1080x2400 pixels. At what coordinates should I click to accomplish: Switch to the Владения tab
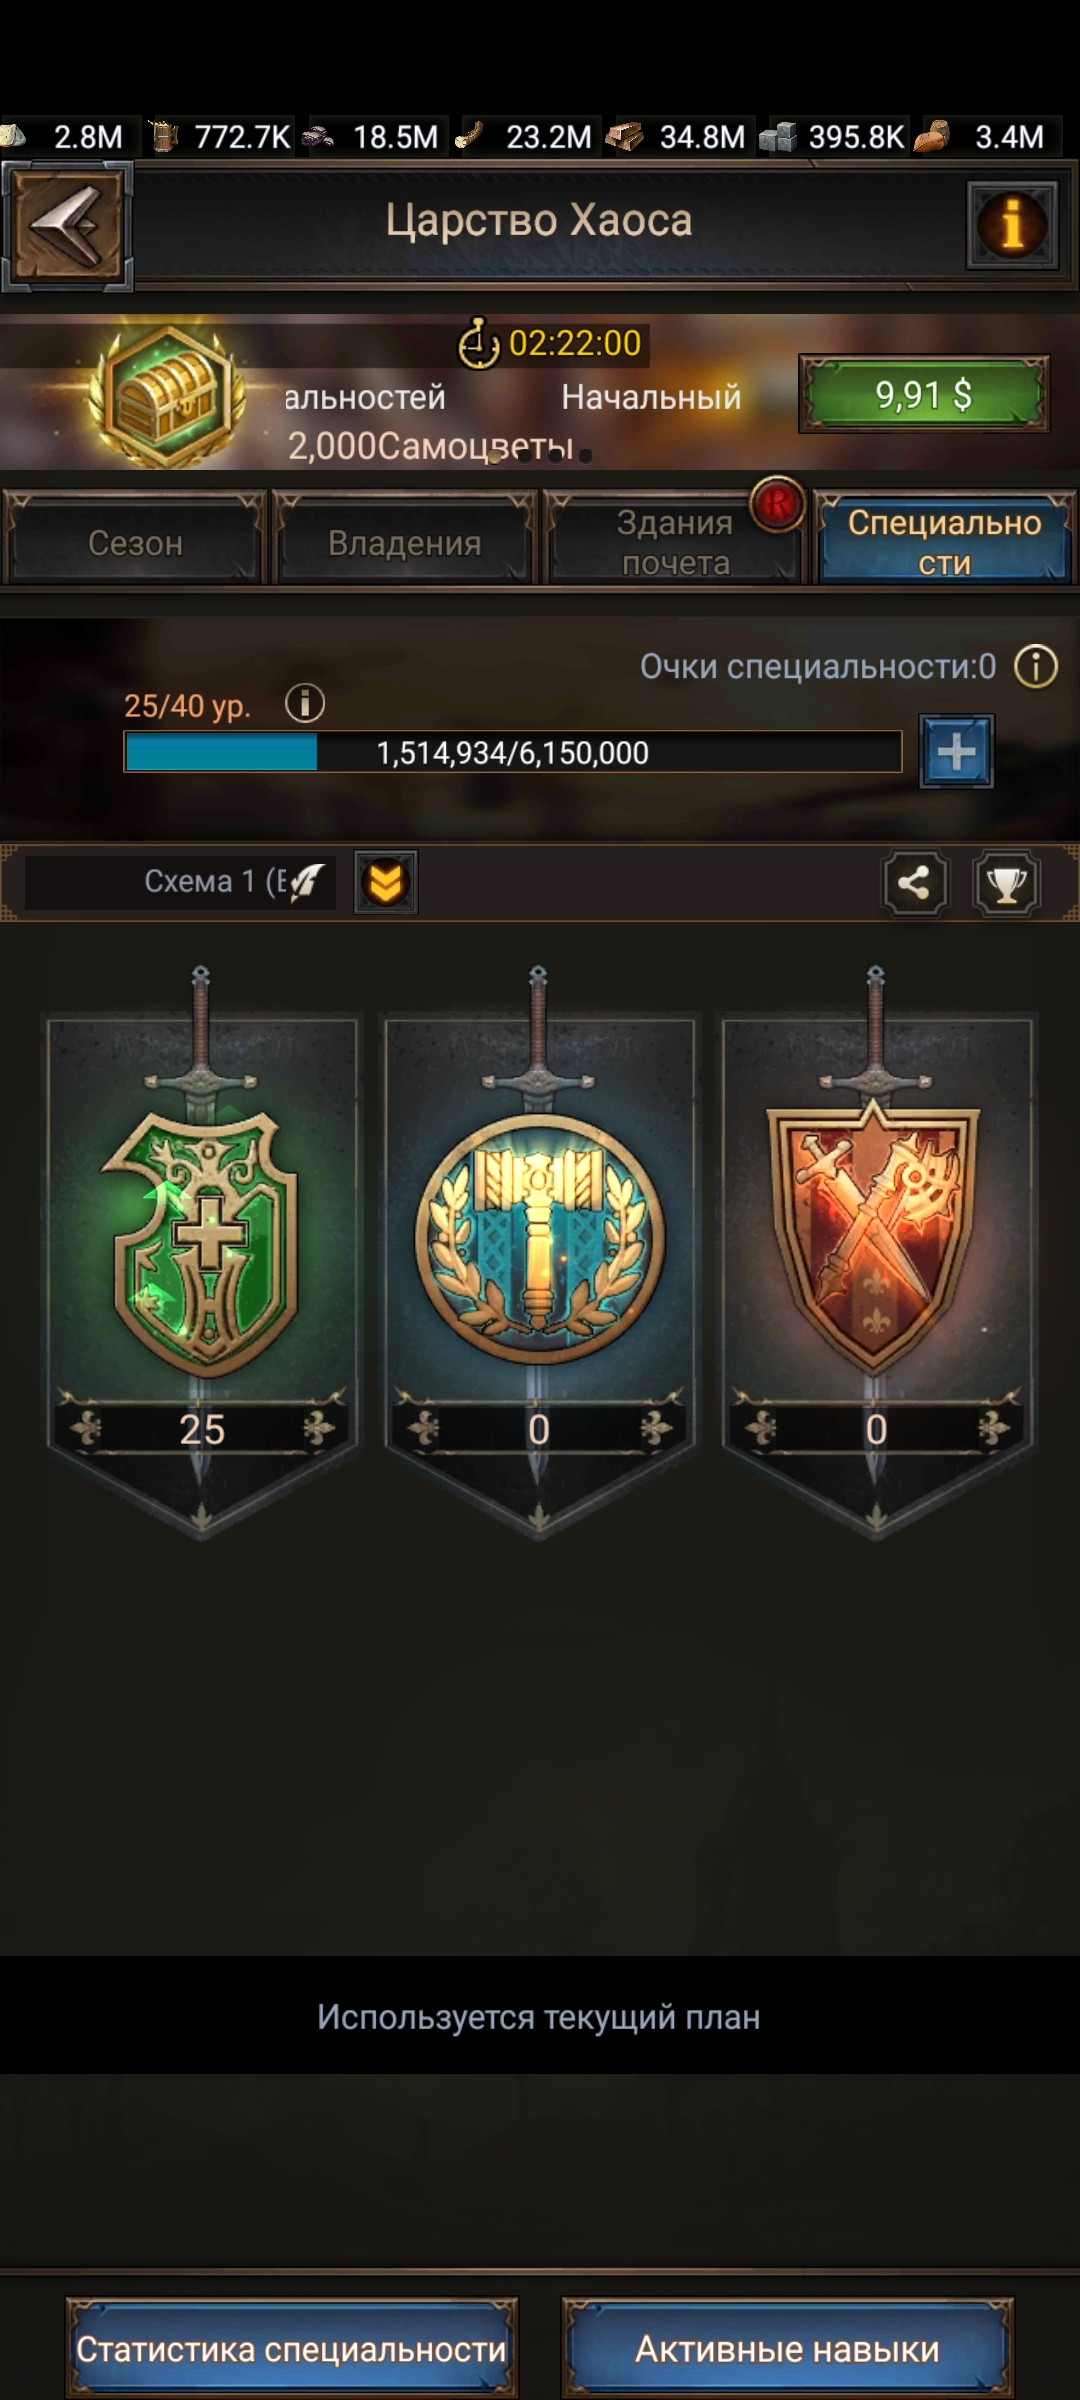click(x=405, y=542)
